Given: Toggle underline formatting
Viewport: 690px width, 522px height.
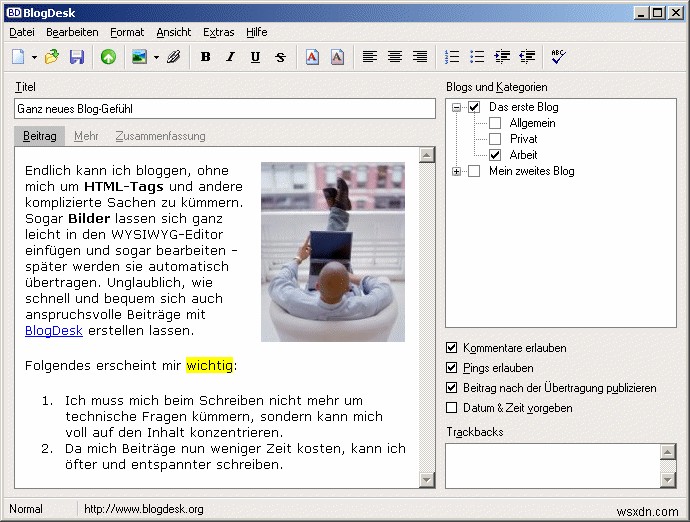Looking at the screenshot, I should coord(255,57).
